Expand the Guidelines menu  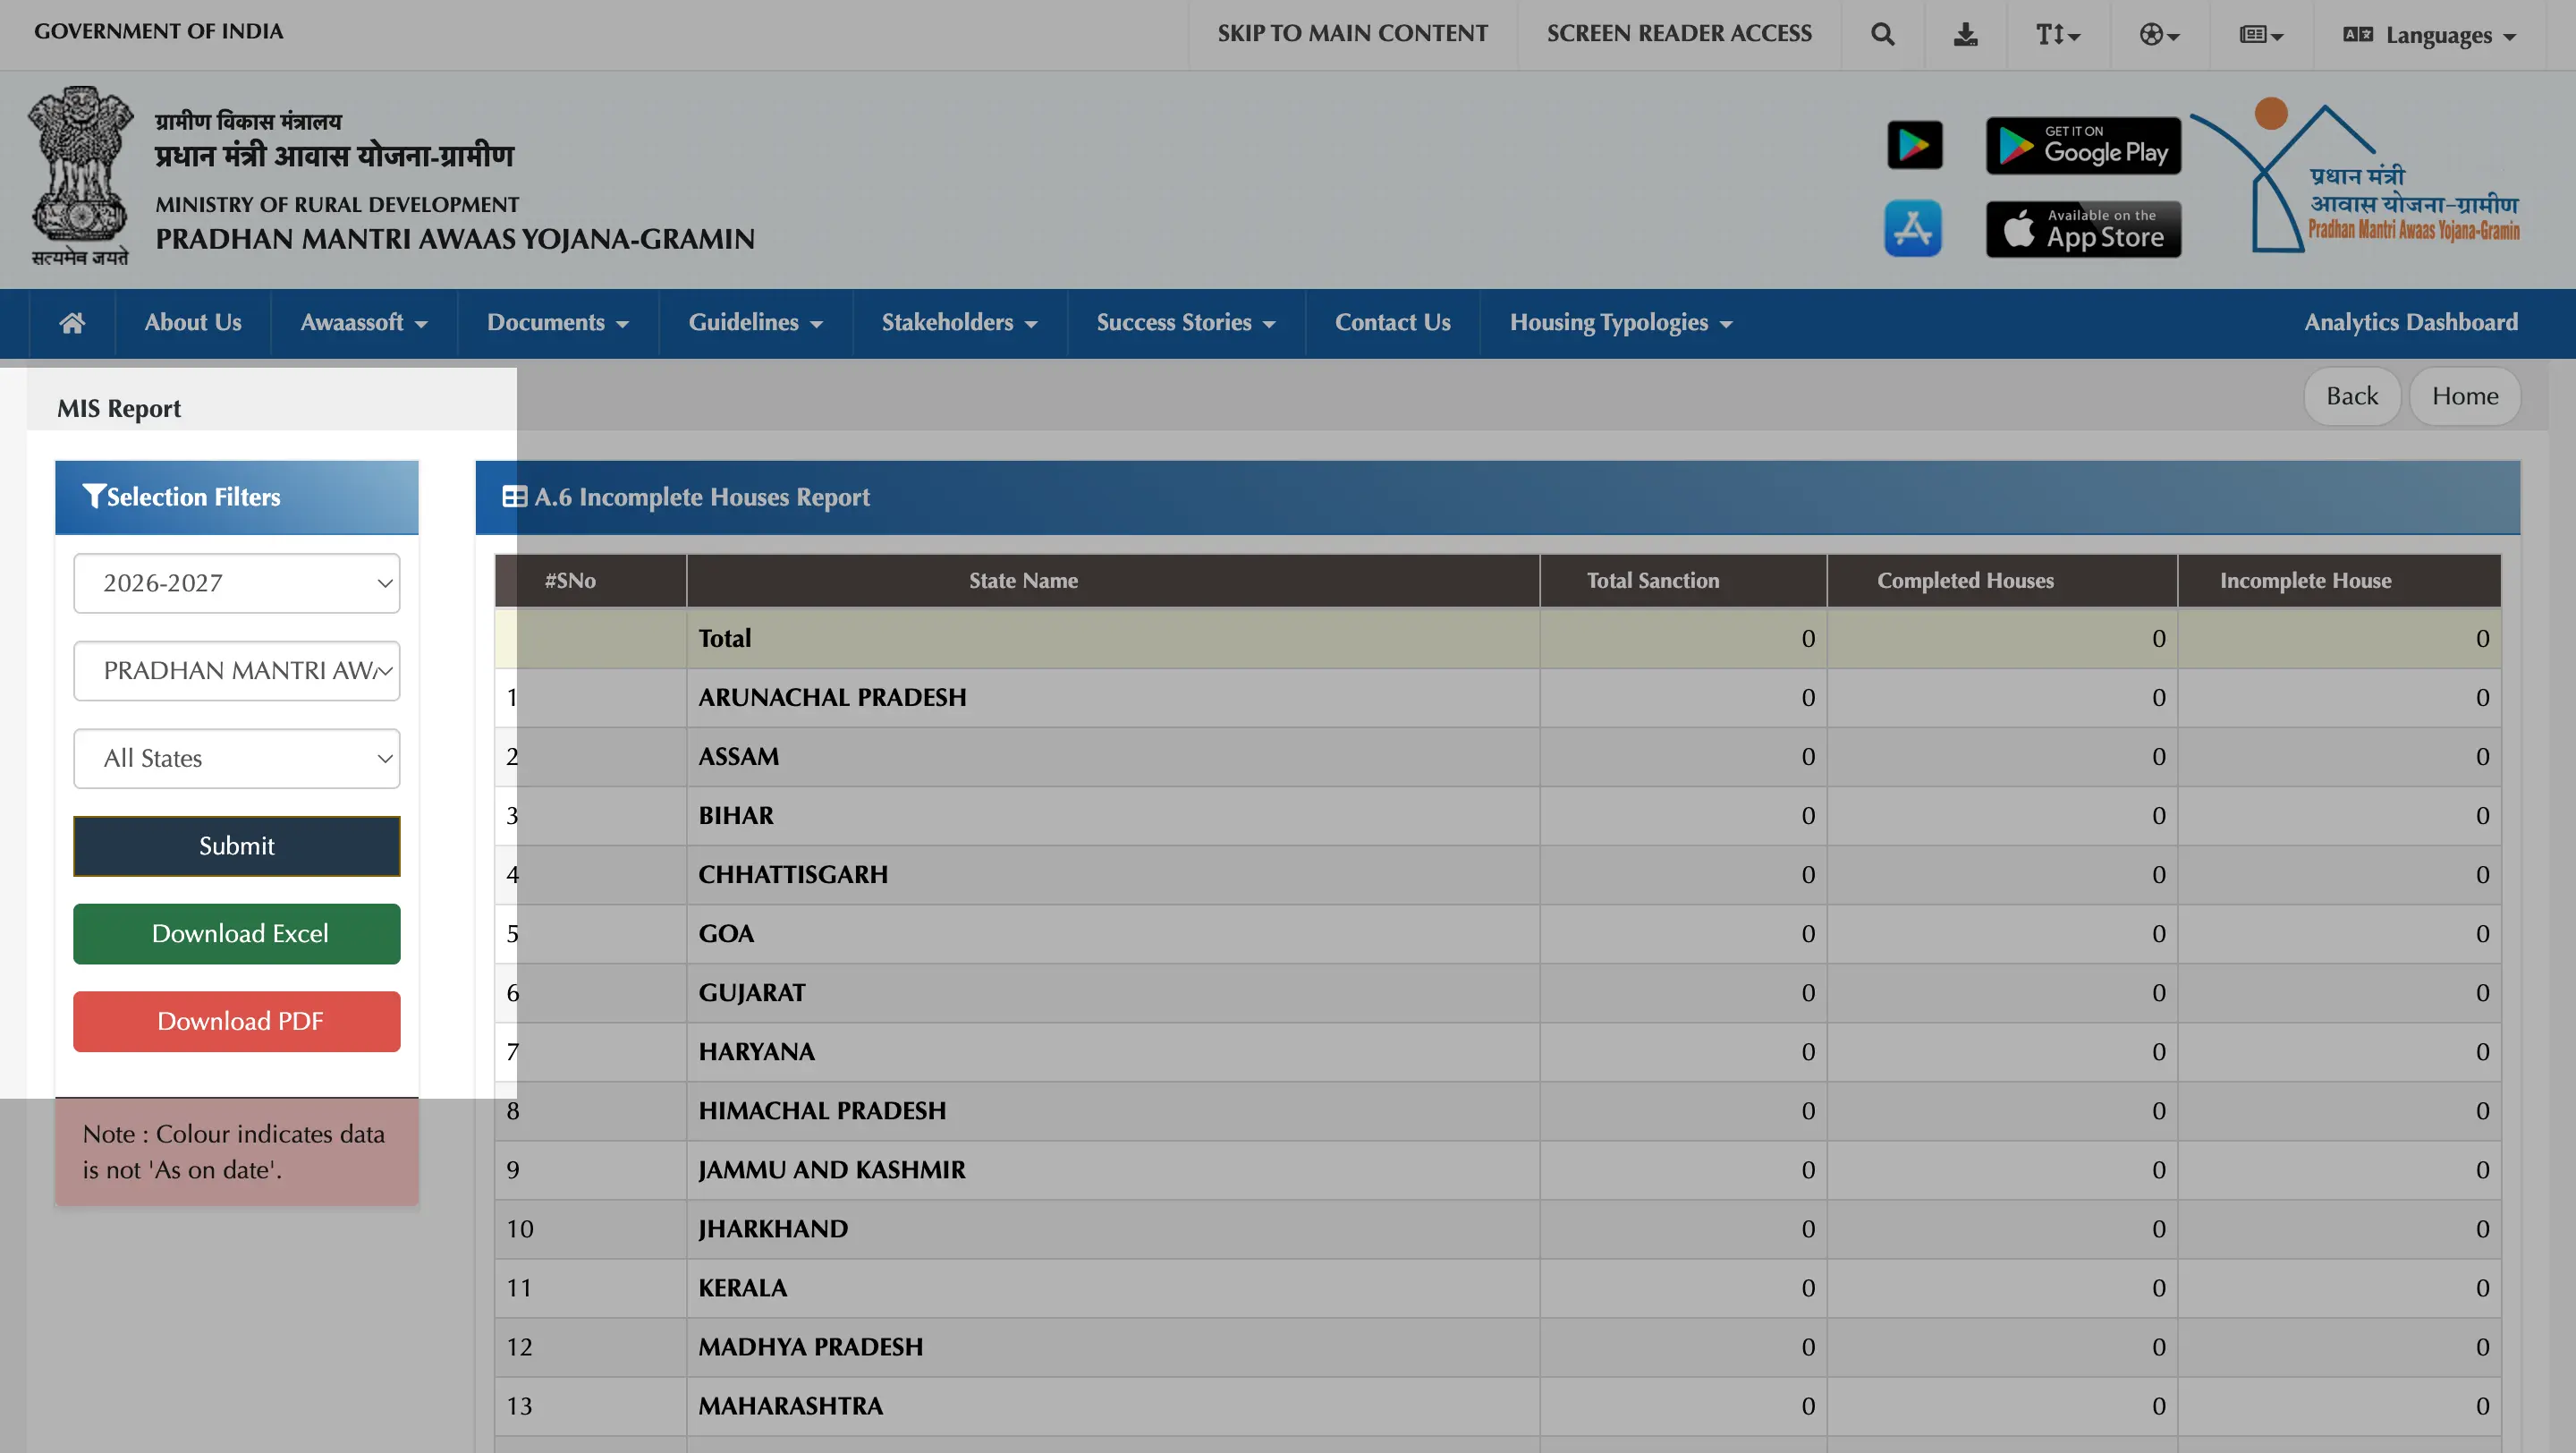click(755, 323)
